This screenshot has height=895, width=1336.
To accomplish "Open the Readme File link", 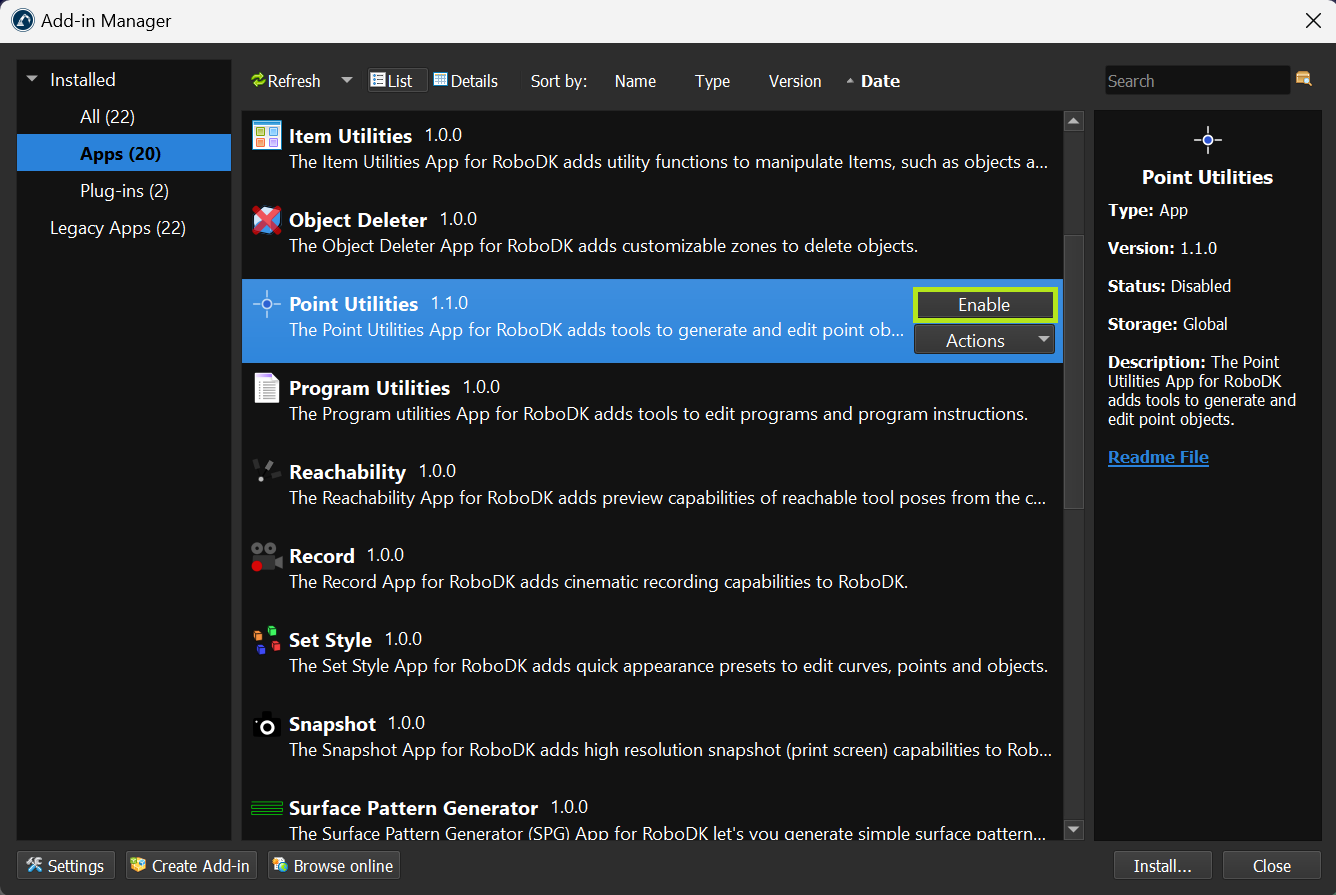I will point(1158,457).
